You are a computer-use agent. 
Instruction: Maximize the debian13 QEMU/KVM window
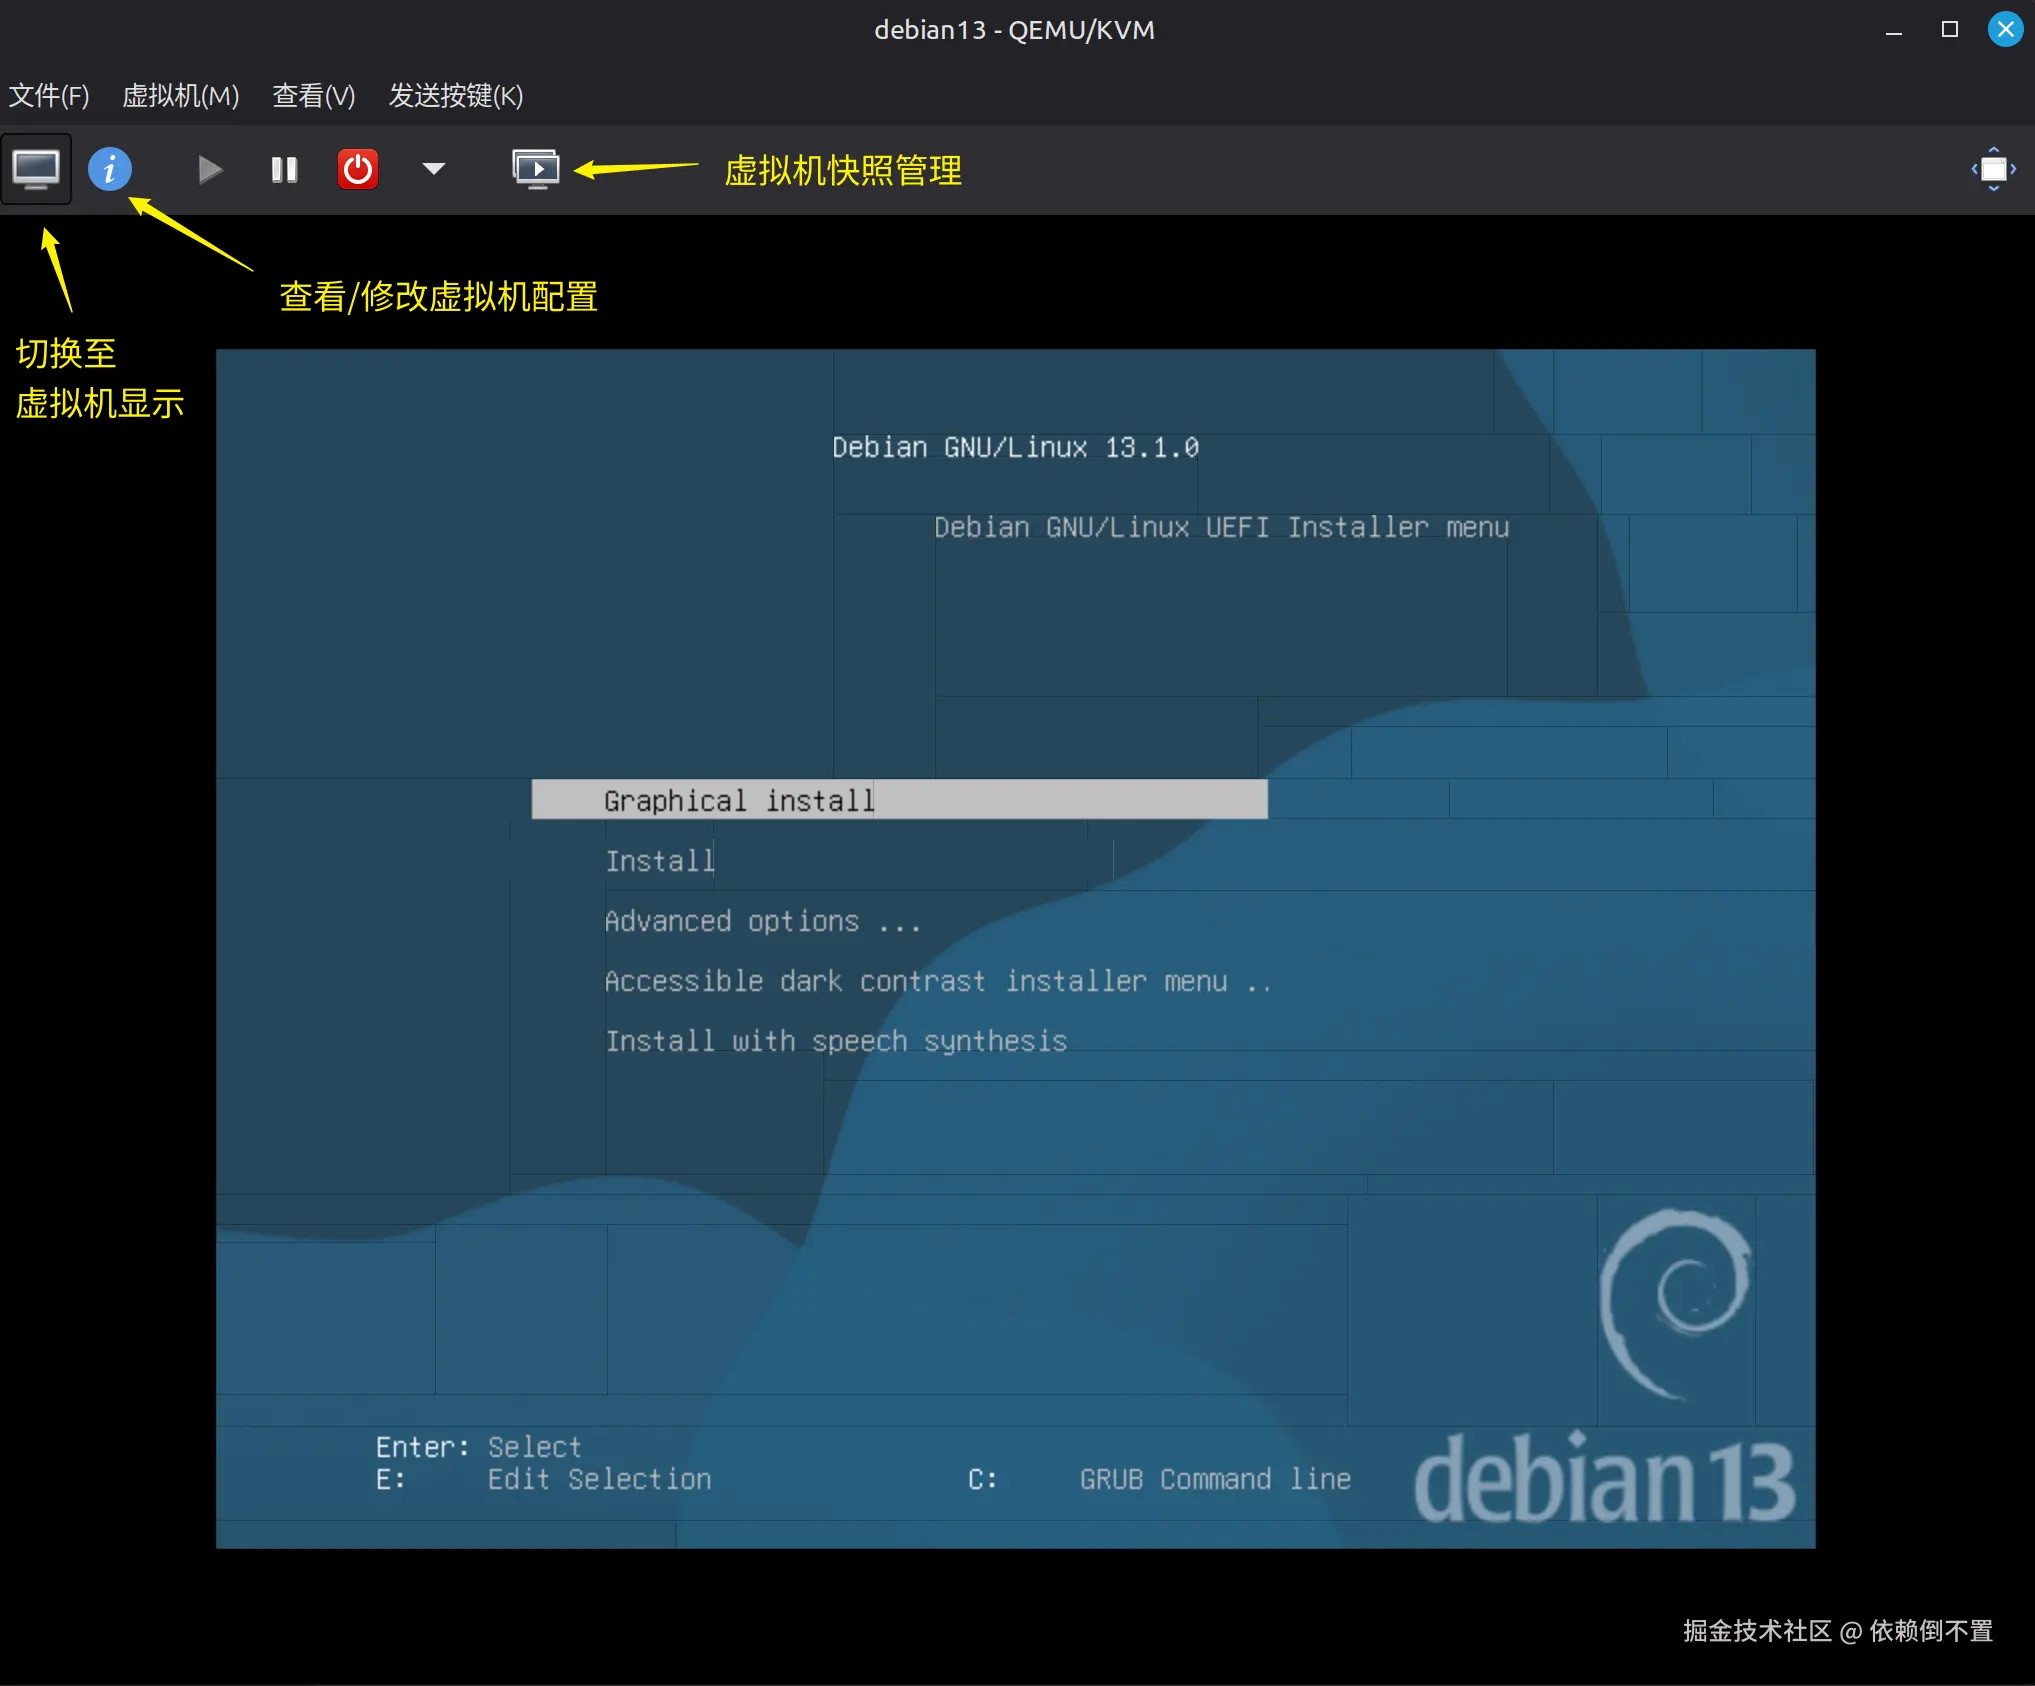[1948, 29]
